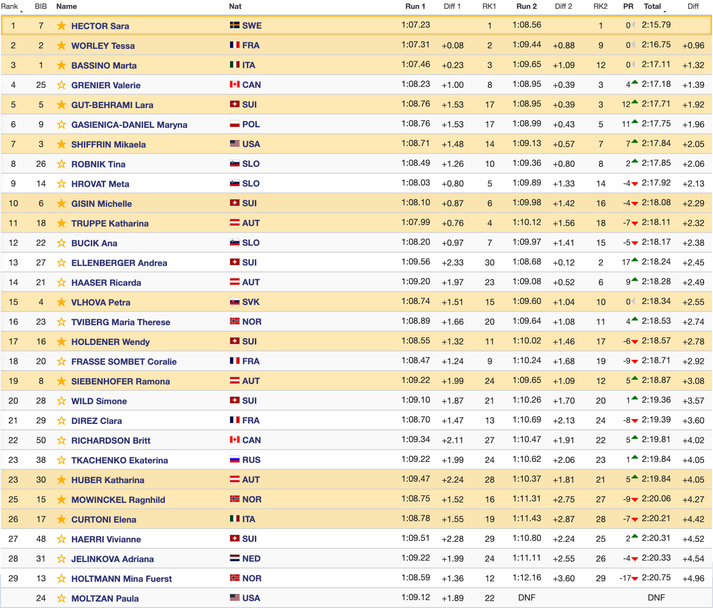The width and height of the screenshot is (713, 608).
Task: Click the Poland flag for Gasienica-Daniel Maryna
Action: coord(234,125)
